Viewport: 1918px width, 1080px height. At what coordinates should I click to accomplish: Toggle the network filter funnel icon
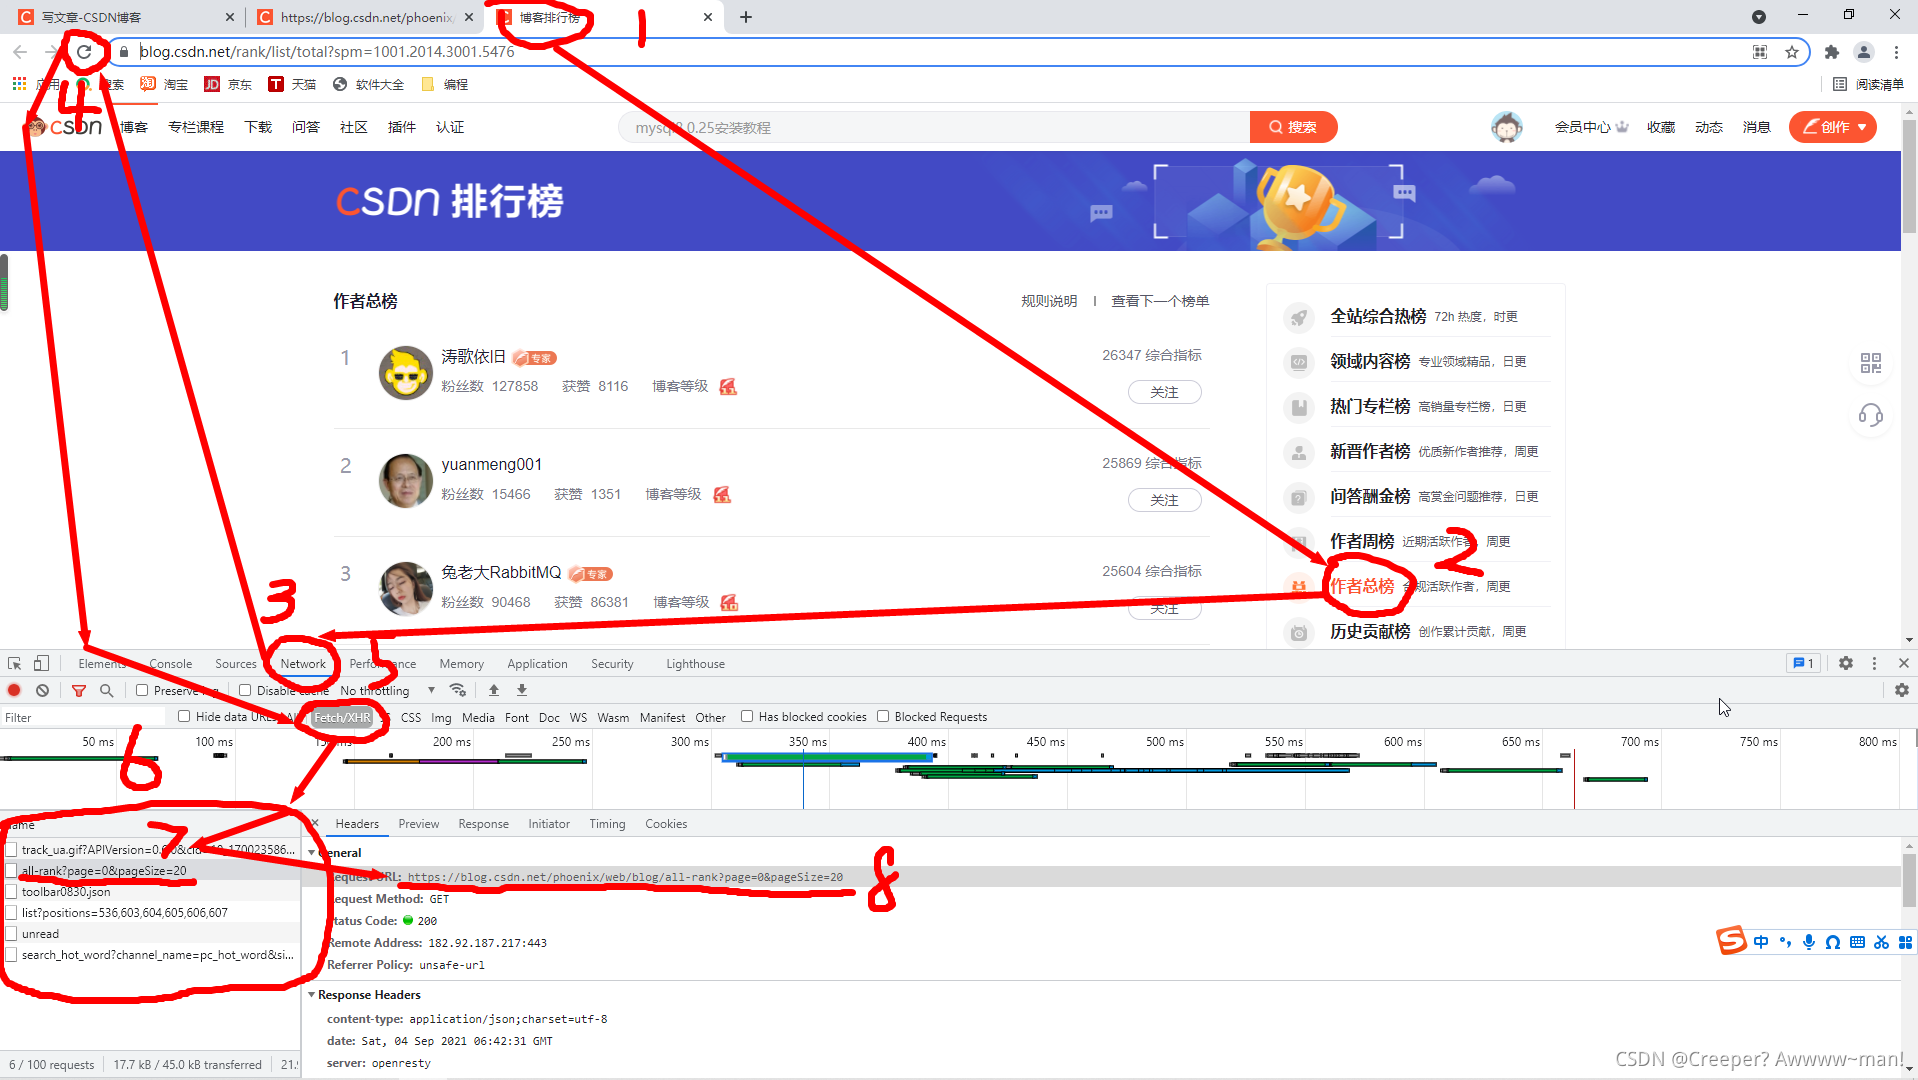tap(79, 690)
